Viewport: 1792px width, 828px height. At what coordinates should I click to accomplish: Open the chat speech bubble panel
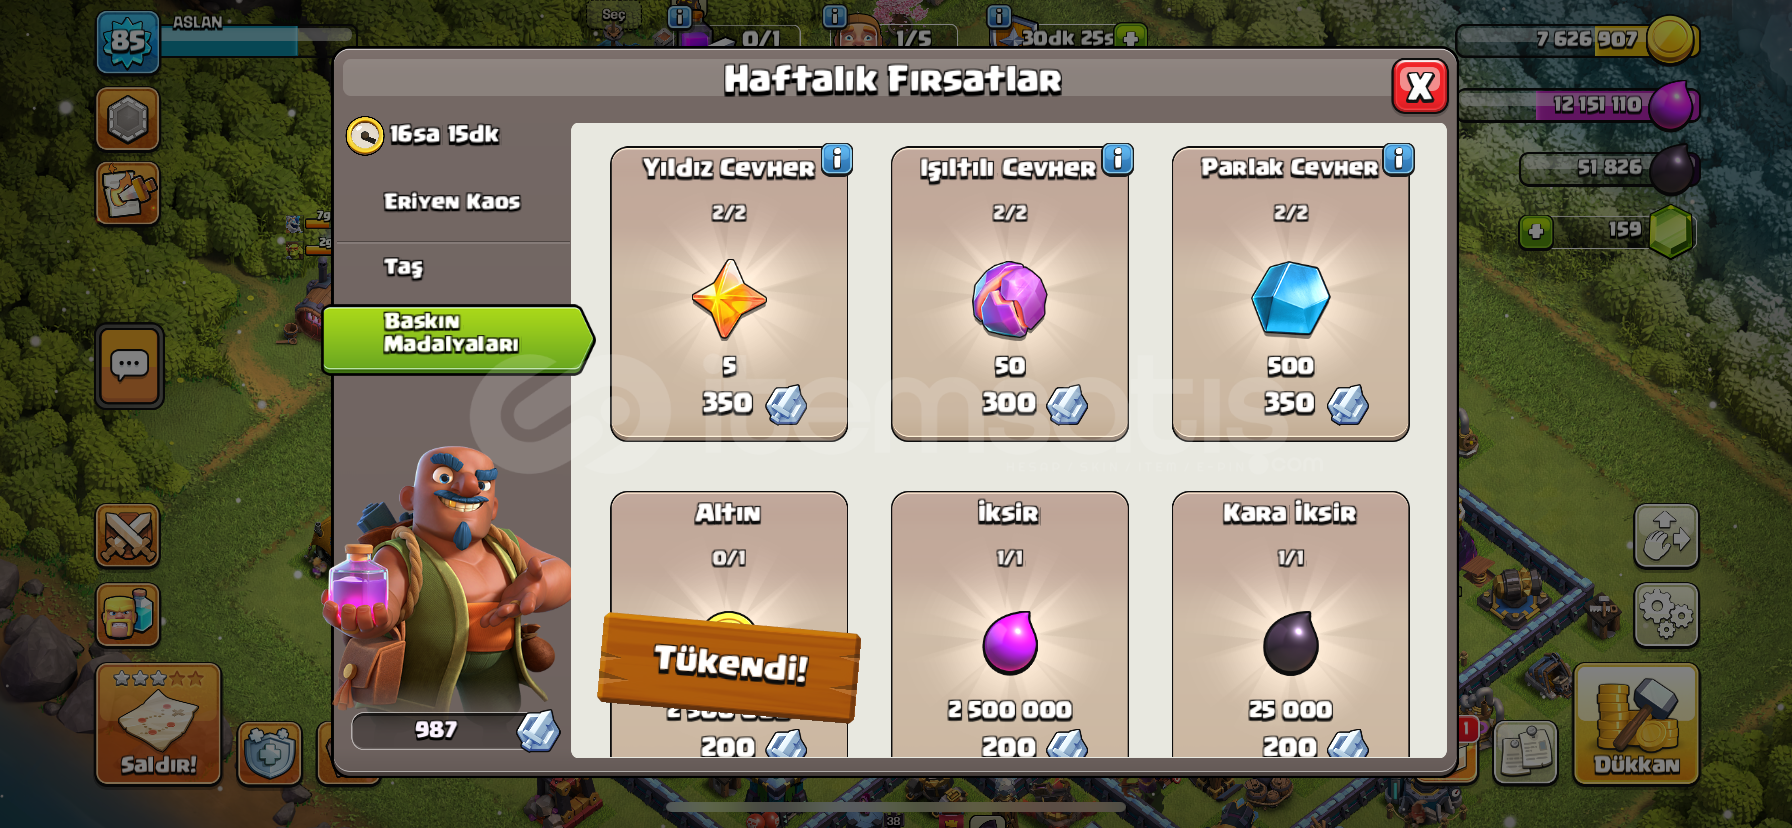pyautogui.click(x=129, y=366)
